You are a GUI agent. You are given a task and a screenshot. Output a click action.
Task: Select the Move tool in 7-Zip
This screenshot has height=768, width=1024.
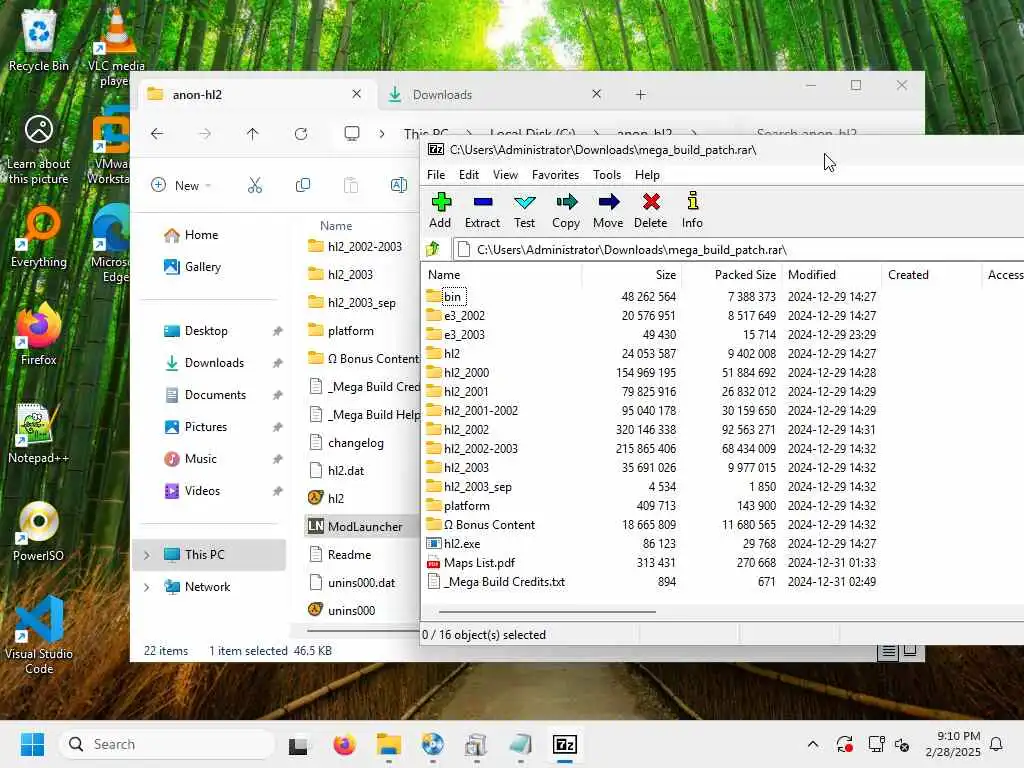(x=608, y=210)
